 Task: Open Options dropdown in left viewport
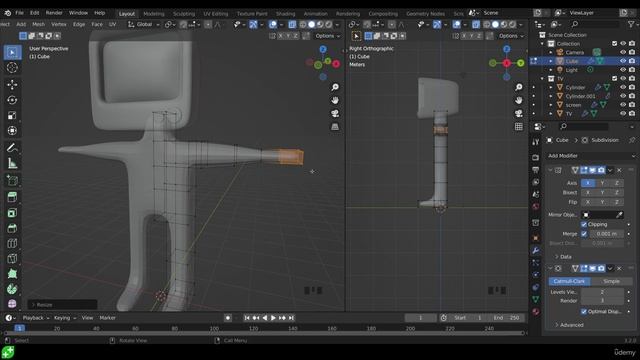click(328, 36)
